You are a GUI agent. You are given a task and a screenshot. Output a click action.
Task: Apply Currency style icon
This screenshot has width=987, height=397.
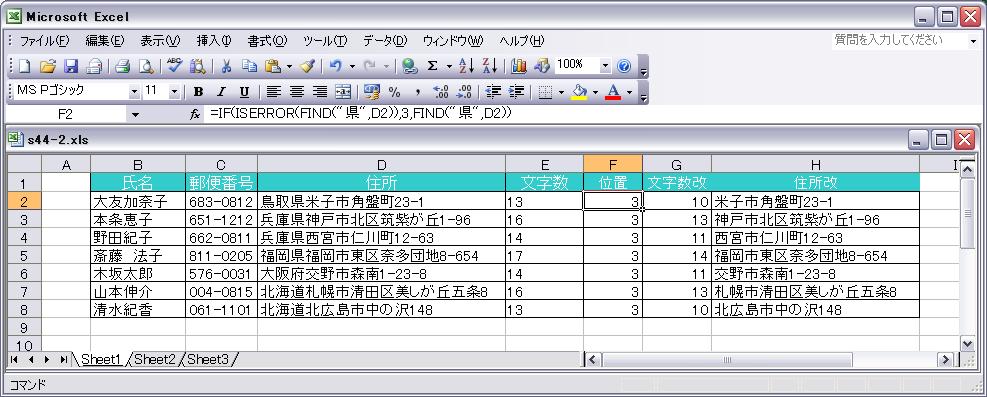371,92
